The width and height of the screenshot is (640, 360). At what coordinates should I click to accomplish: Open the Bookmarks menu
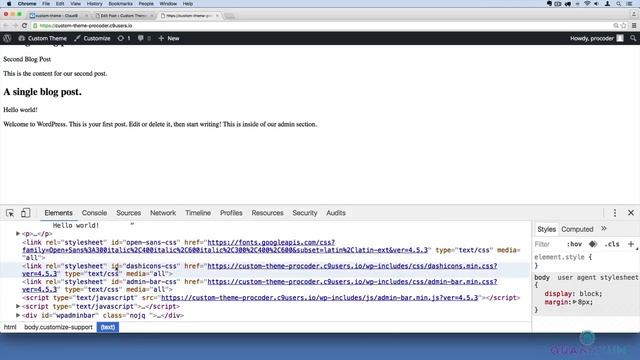120,4
